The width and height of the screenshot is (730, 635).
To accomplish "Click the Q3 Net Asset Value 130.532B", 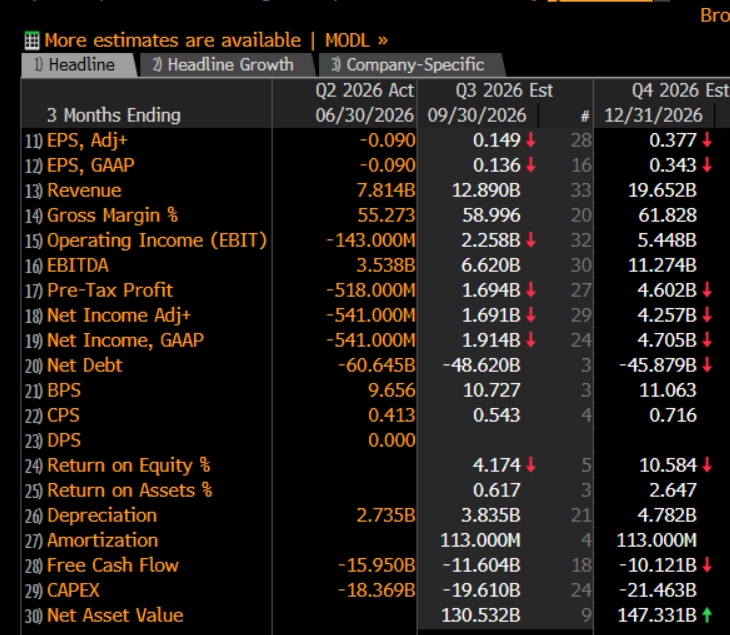I will tap(481, 615).
